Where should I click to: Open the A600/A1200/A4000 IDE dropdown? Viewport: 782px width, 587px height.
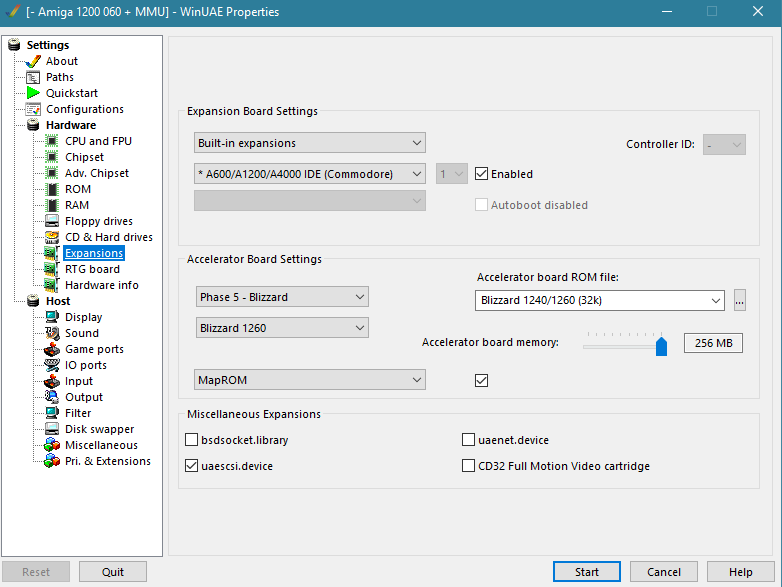[310, 174]
